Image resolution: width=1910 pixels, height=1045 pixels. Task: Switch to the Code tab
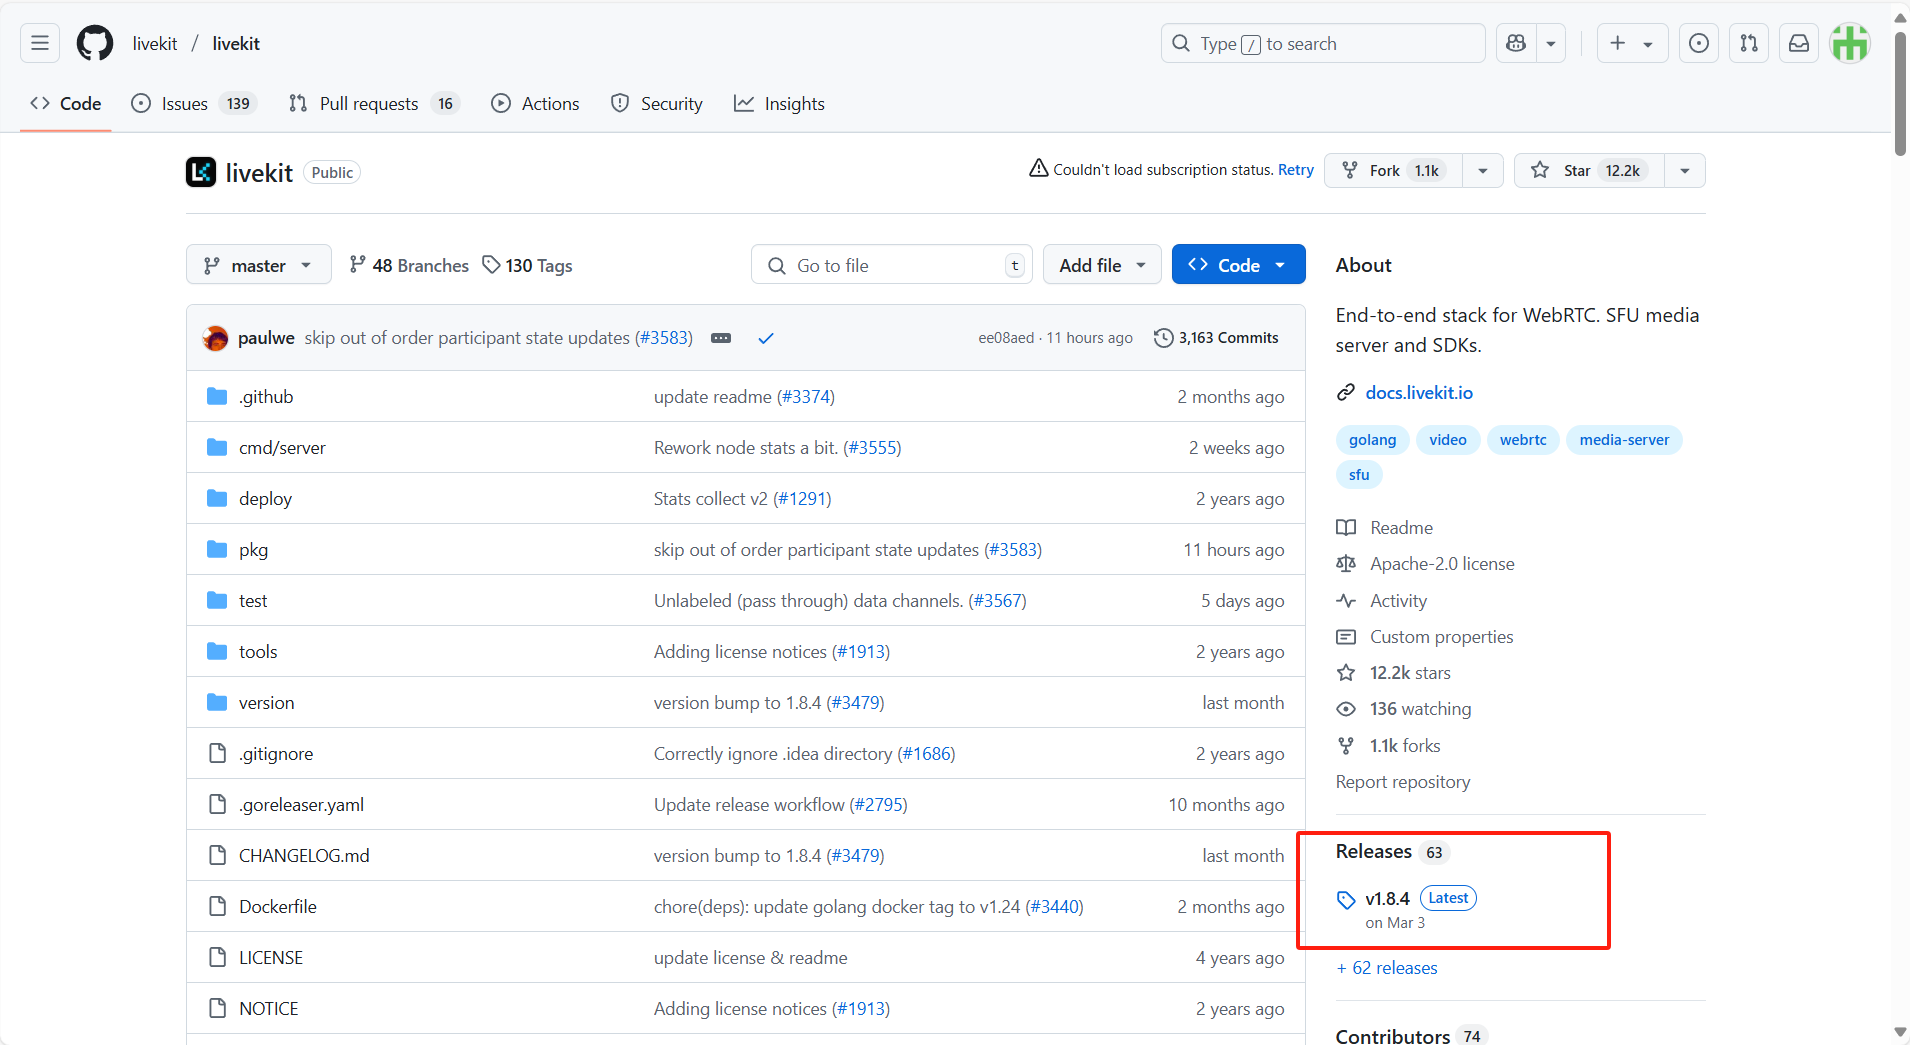[66, 103]
